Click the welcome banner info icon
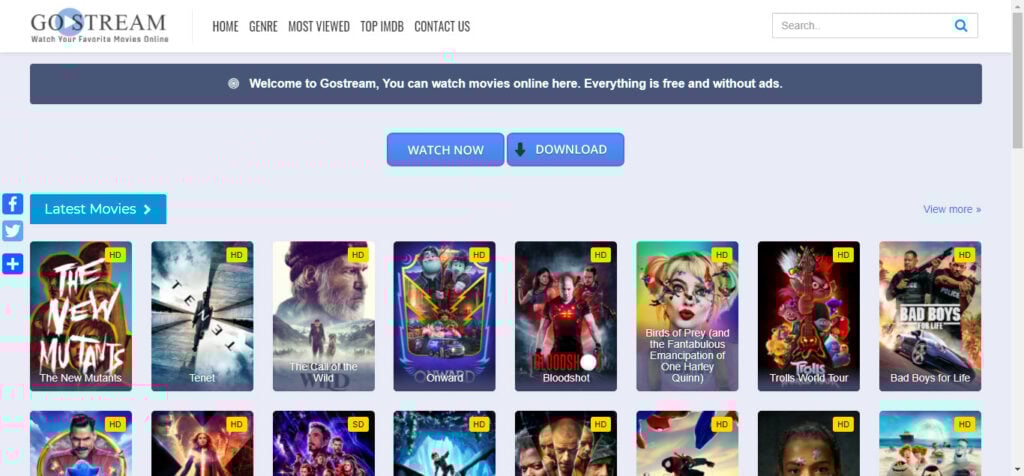The height and width of the screenshot is (476, 1024). [234, 84]
